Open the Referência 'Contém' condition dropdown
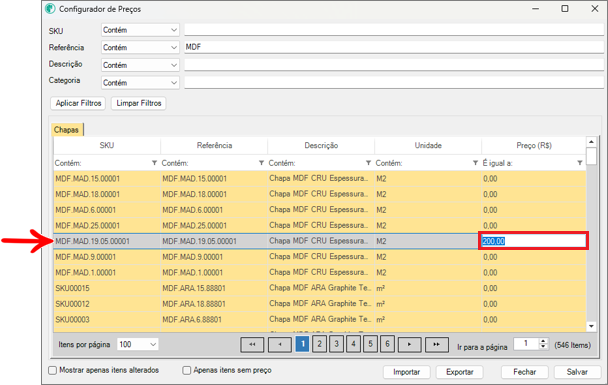The image size is (608, 385). coord(140,47)
